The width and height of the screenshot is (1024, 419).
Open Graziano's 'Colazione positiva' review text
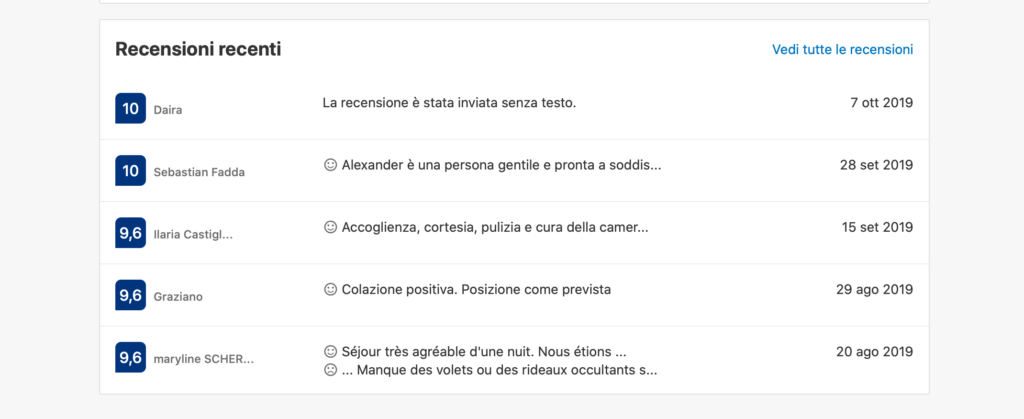tap(476, 289)
